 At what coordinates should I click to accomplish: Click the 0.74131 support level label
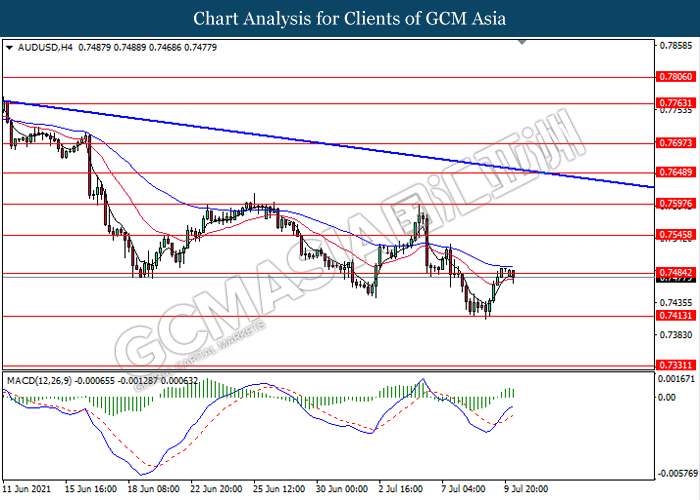click(676, 316)
